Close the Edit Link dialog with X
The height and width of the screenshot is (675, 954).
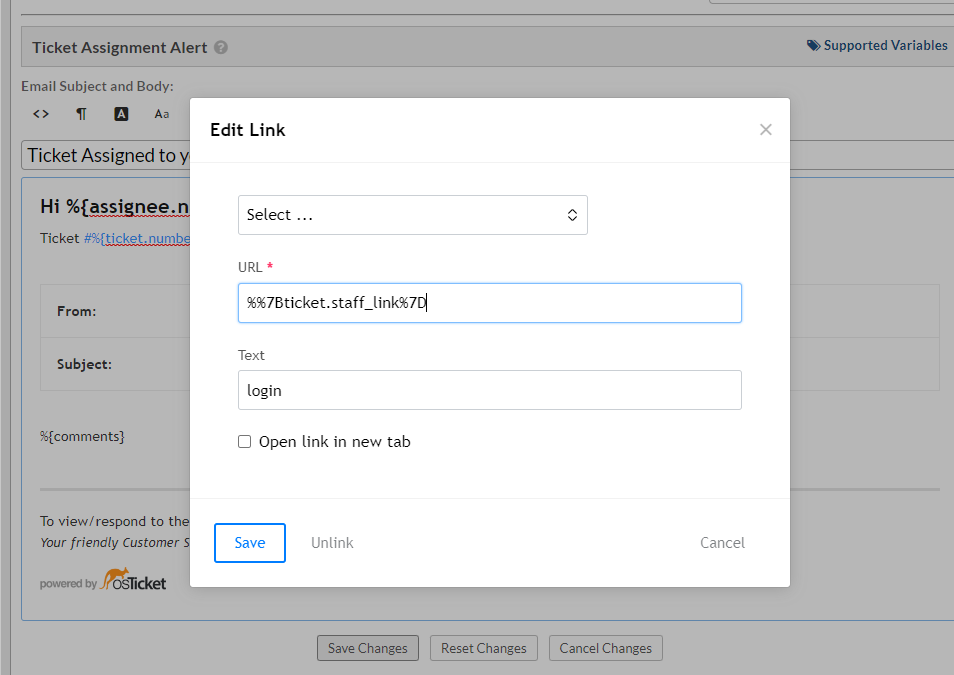766,129
